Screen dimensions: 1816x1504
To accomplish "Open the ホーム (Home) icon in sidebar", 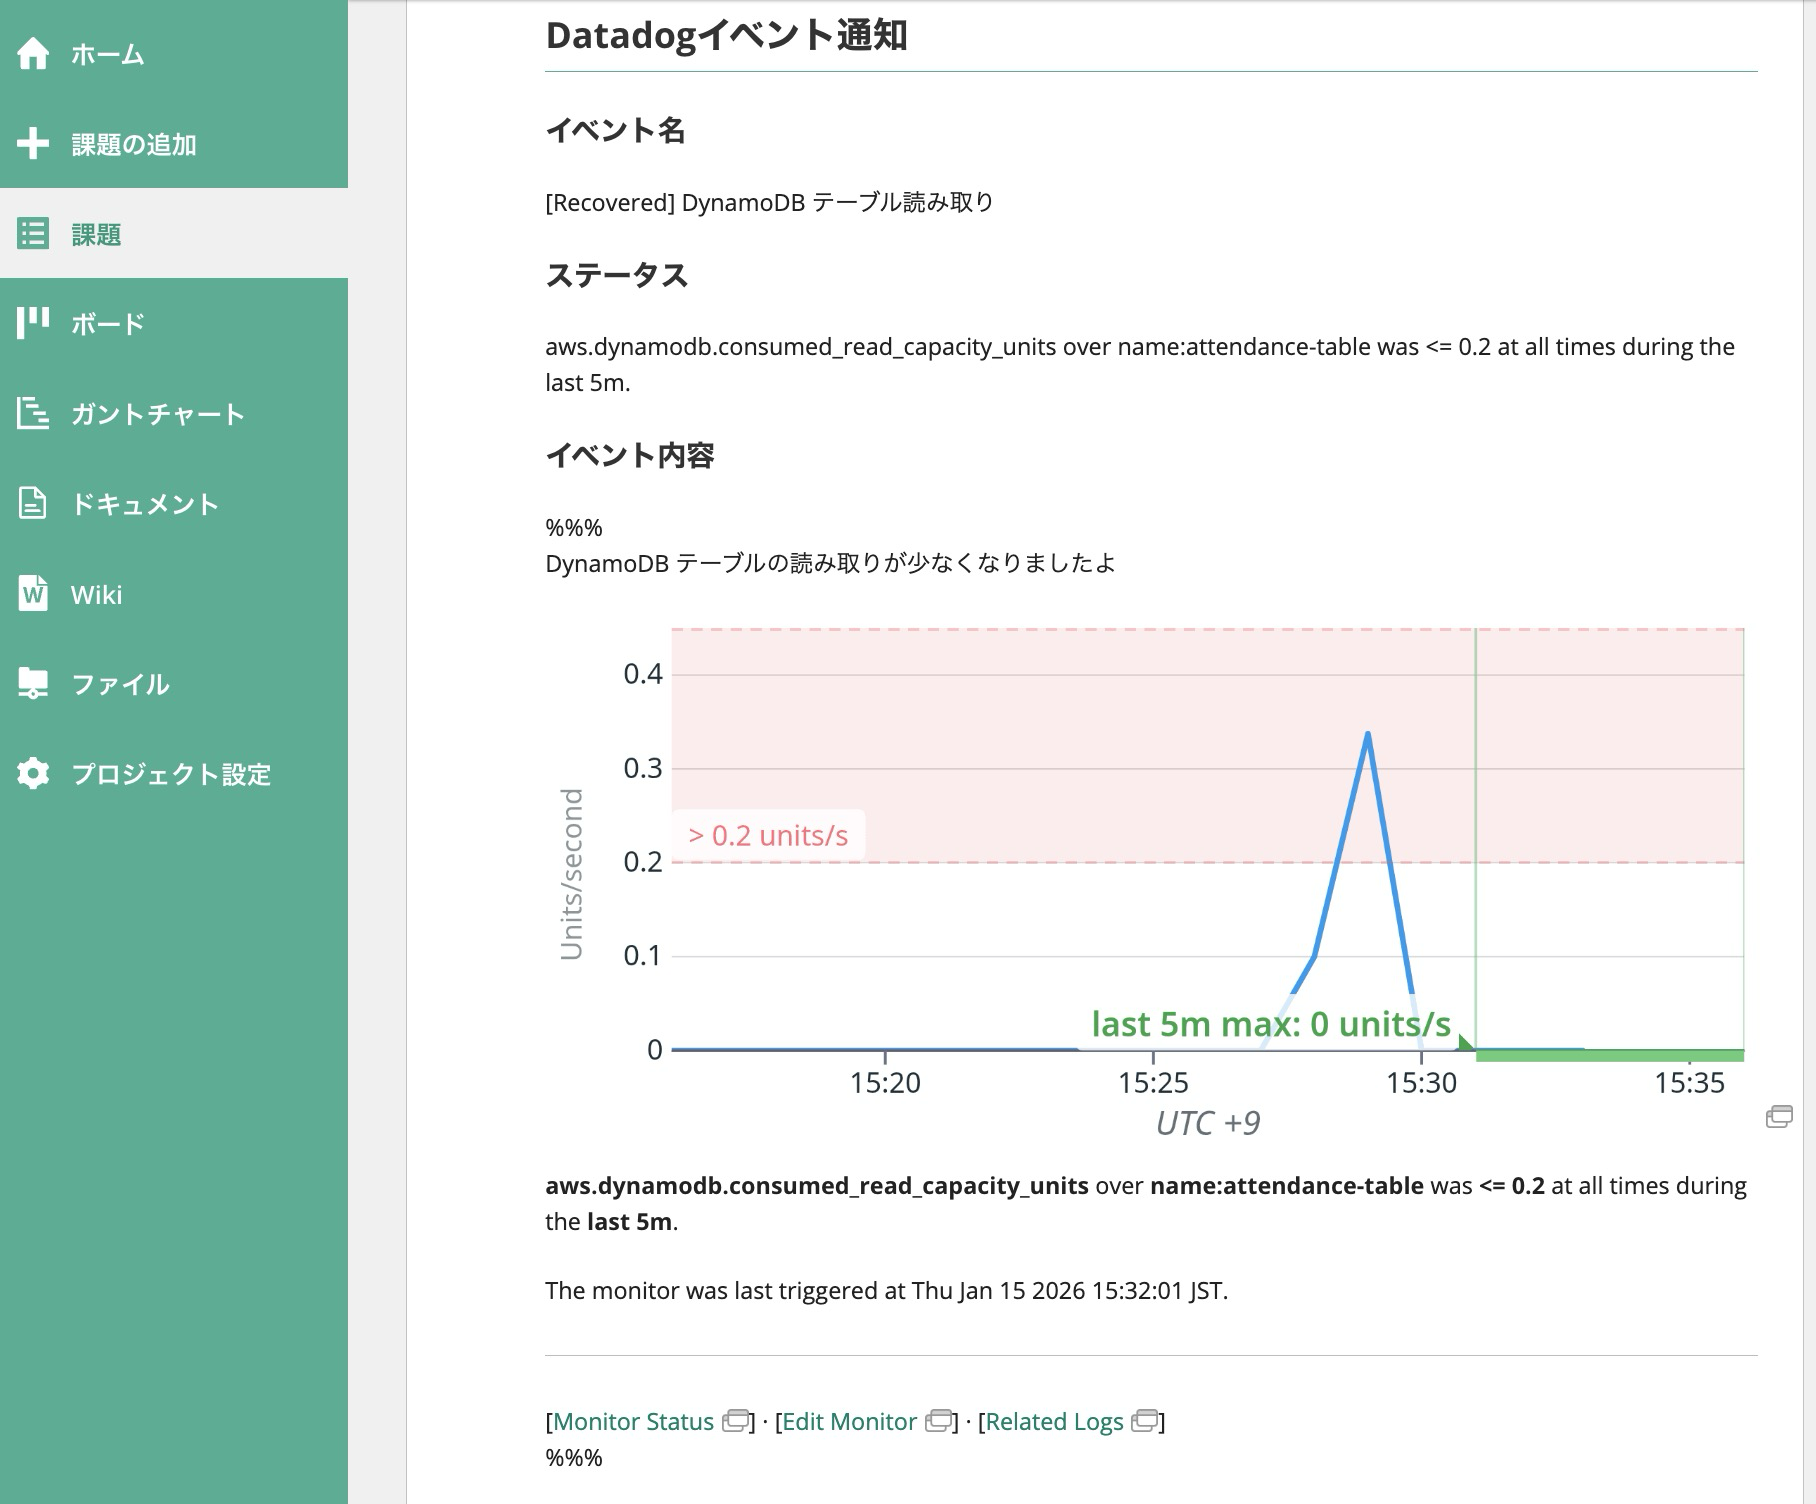I will tap(33, 55).
